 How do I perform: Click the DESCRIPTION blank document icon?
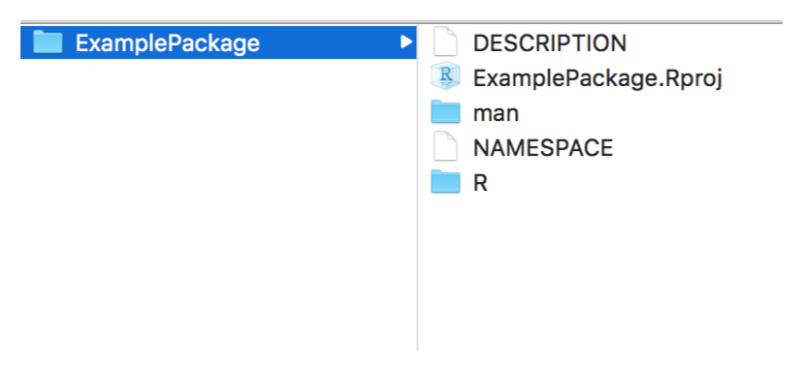(x=444, y=42)
